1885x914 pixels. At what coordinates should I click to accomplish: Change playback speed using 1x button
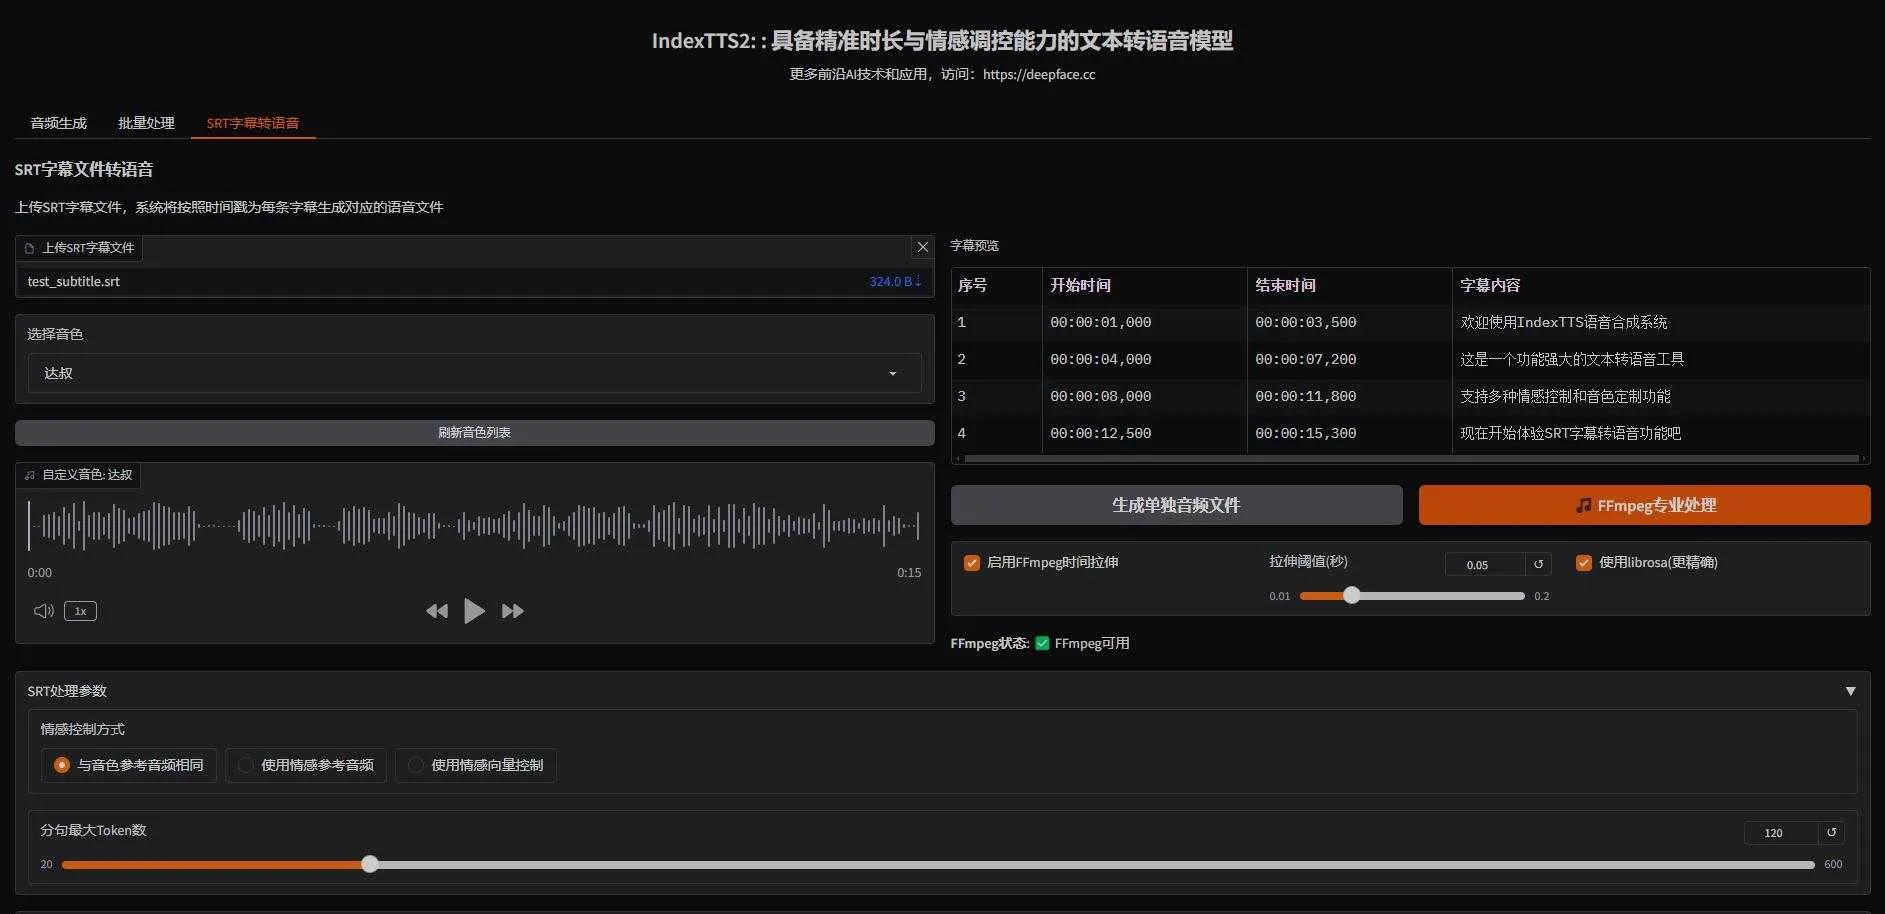[80, 611]
